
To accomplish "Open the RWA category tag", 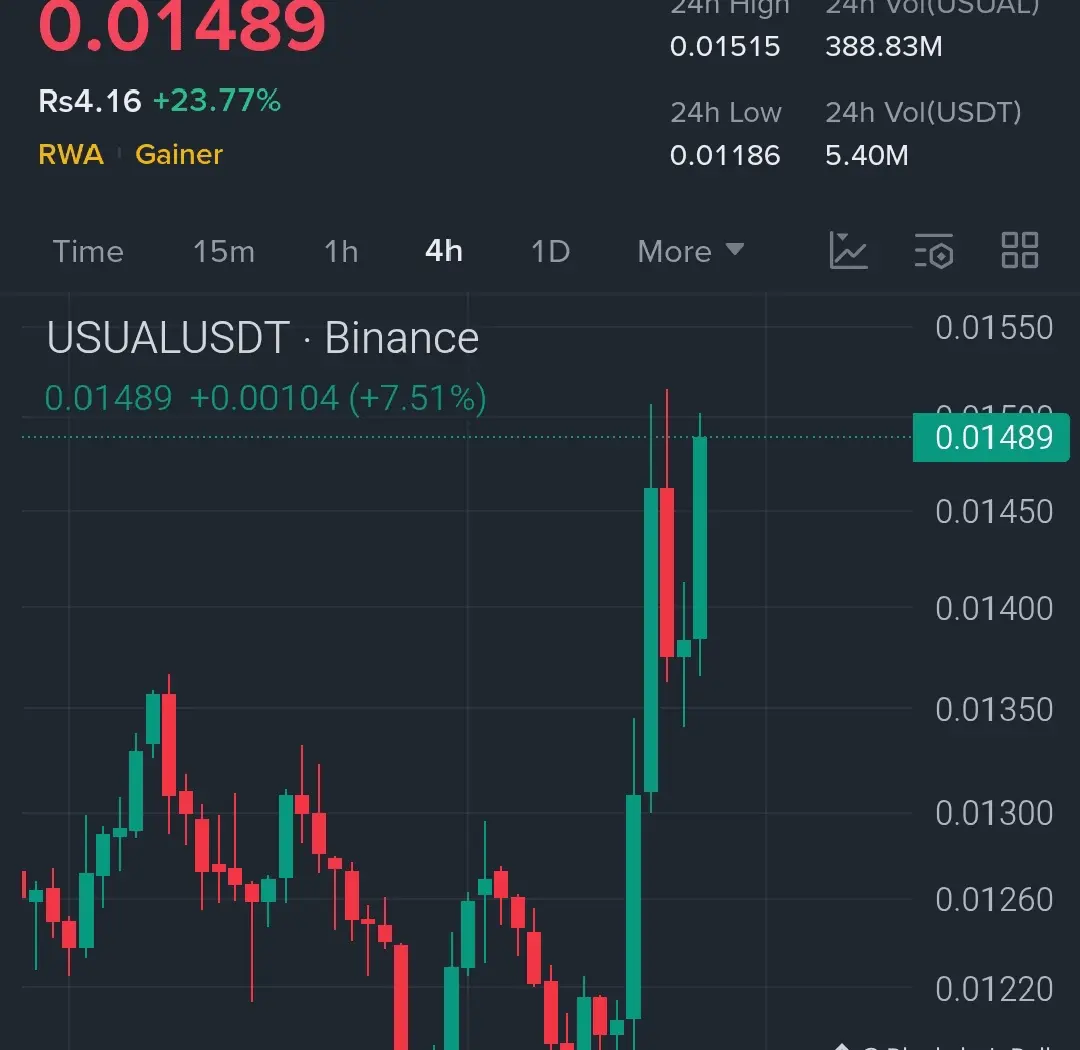I will (71, 154).
